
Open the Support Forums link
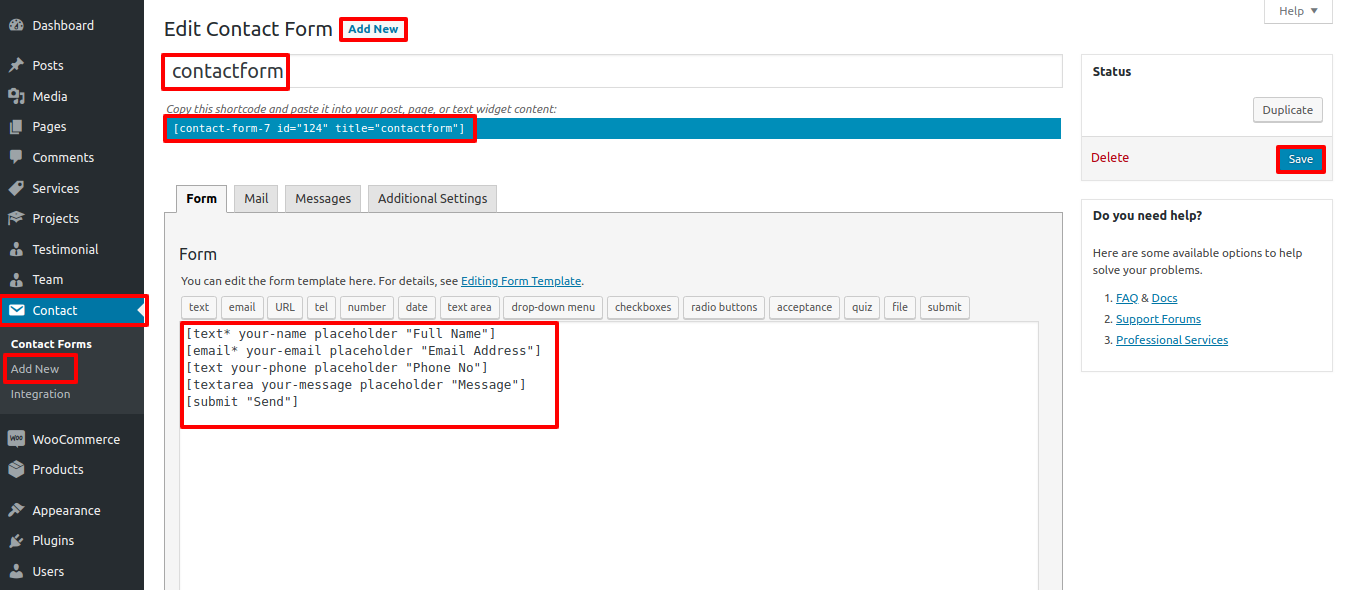pyautogui.click(x=1158, y=319)
